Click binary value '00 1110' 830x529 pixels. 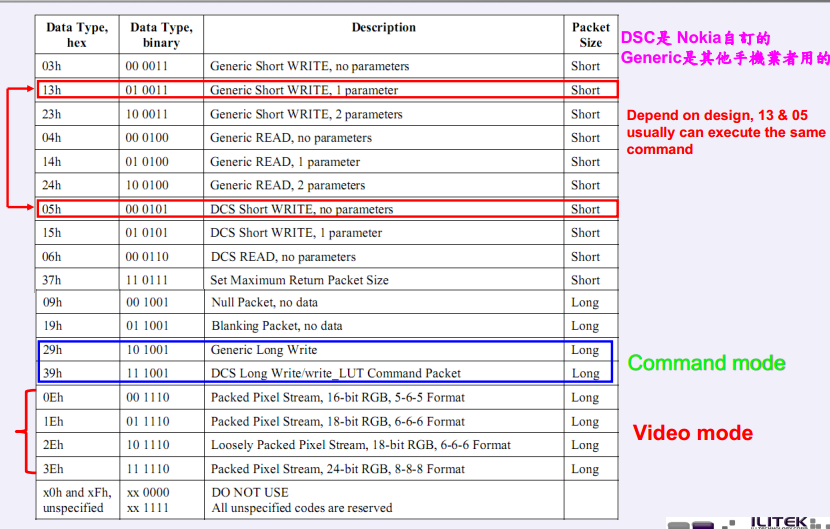[x=148, y=397]
